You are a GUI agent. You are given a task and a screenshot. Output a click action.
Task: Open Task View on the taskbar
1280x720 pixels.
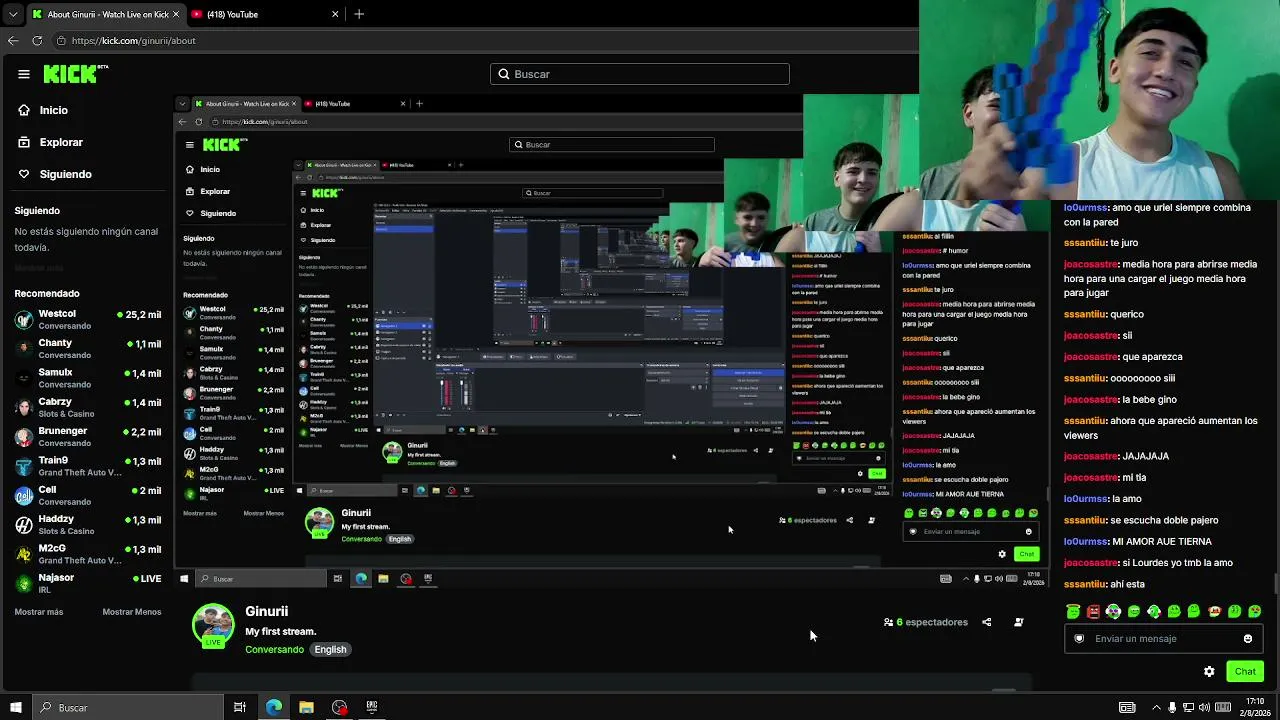point(240,707)
